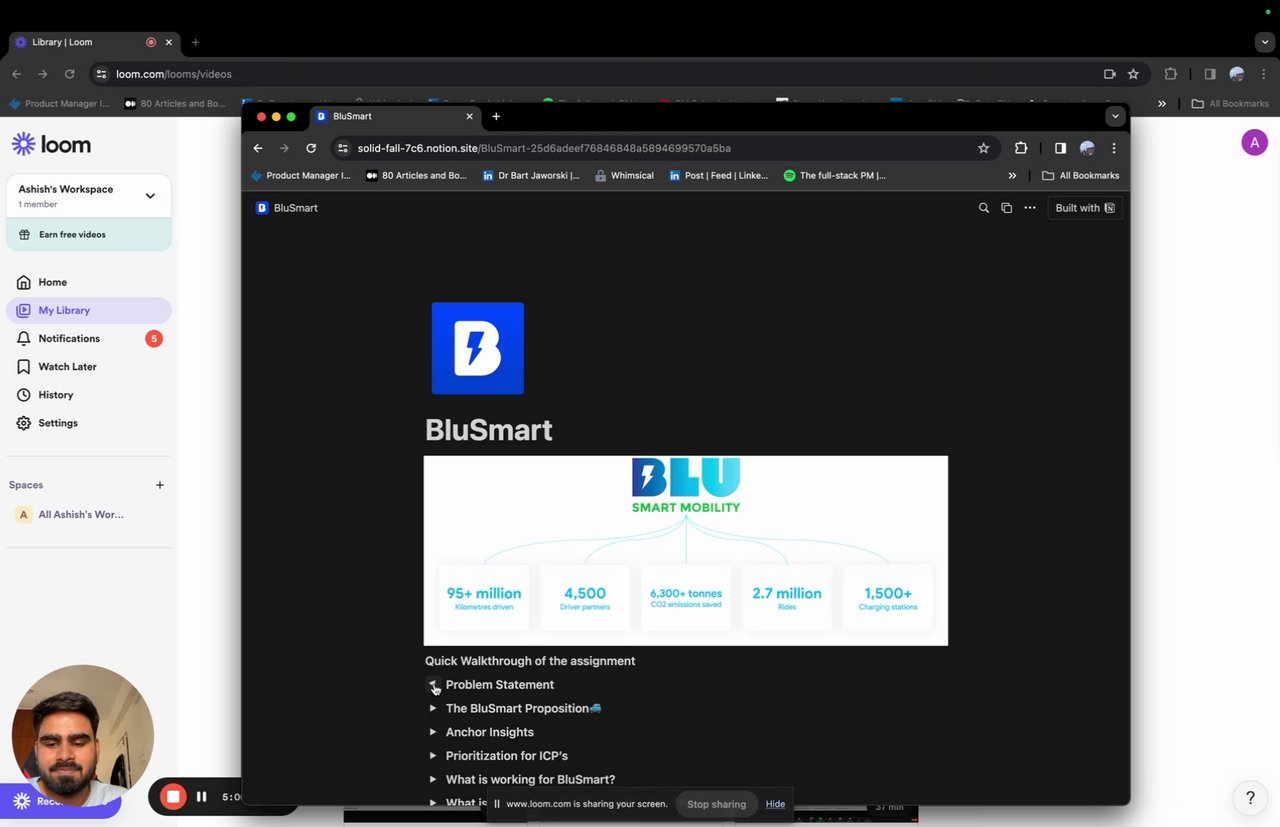Select My Library in the Loom sidebar

click(89, 310)
